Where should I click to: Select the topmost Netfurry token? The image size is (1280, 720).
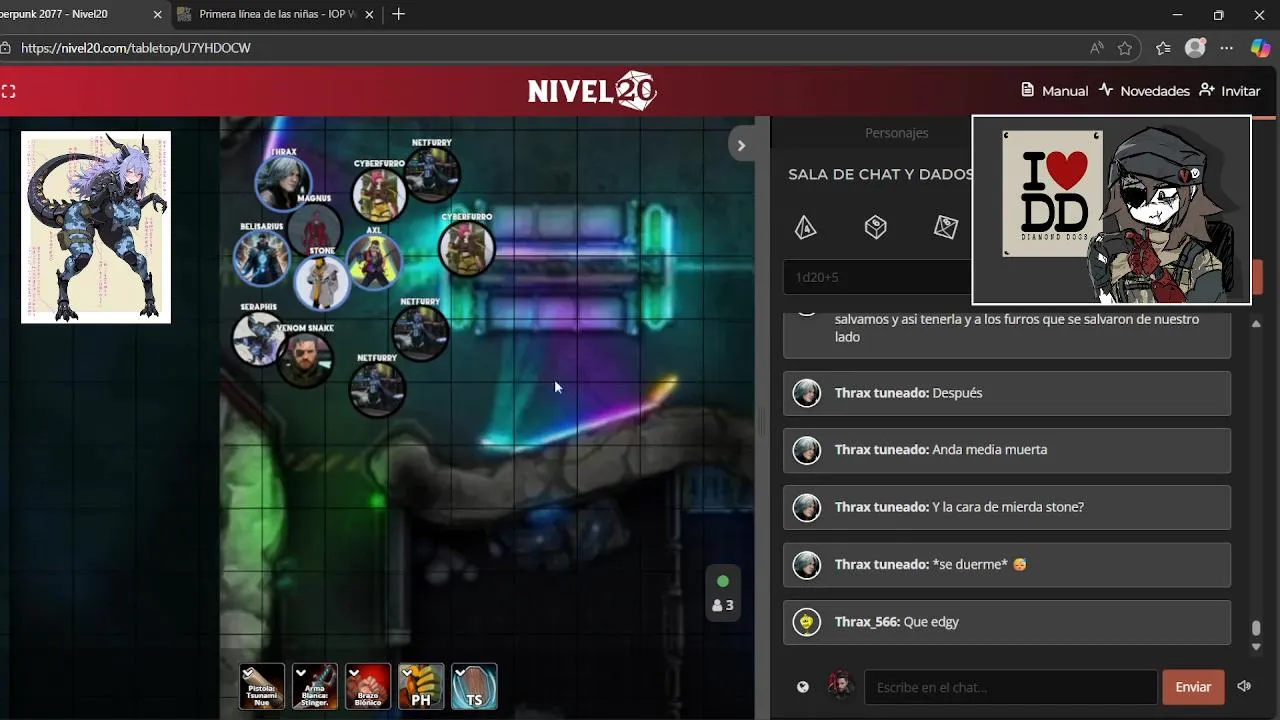(432, 174)
